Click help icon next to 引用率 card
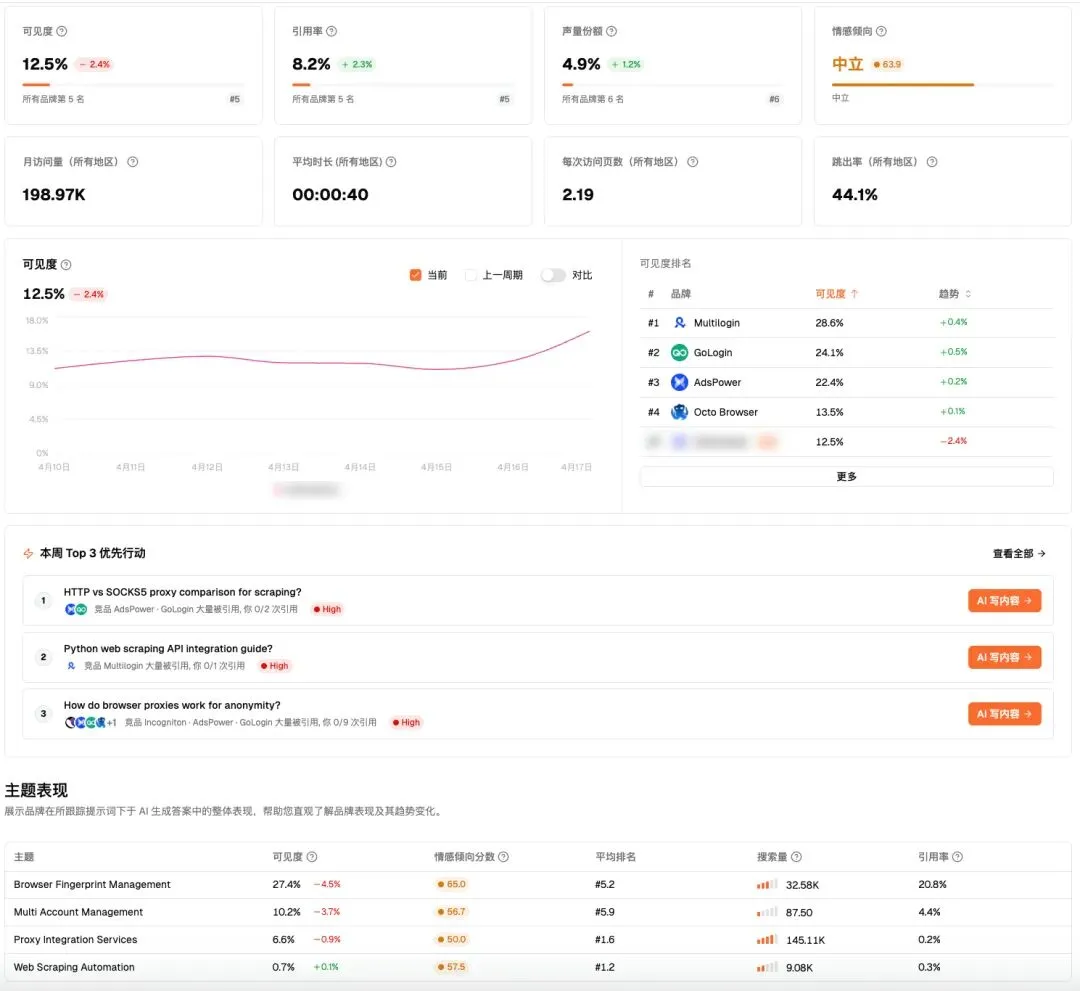This screenshot has height=991, width=1080. (x=331, y=31)
